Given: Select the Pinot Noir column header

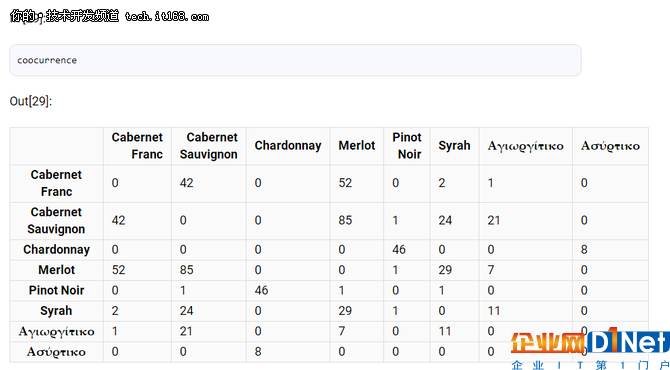Looking at the screenshot, I should (x=407, y=146).
